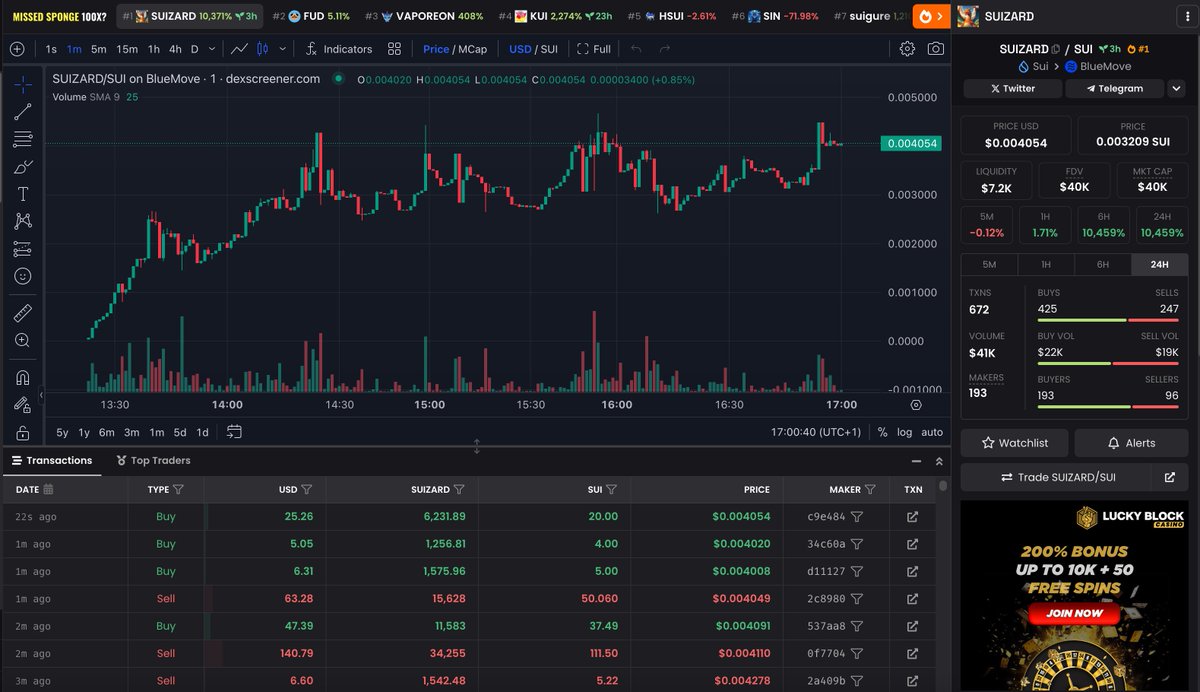Screen dimensions: 1200x692
Task: Switch to the Transactions tab
Action: tap(51, 460)
